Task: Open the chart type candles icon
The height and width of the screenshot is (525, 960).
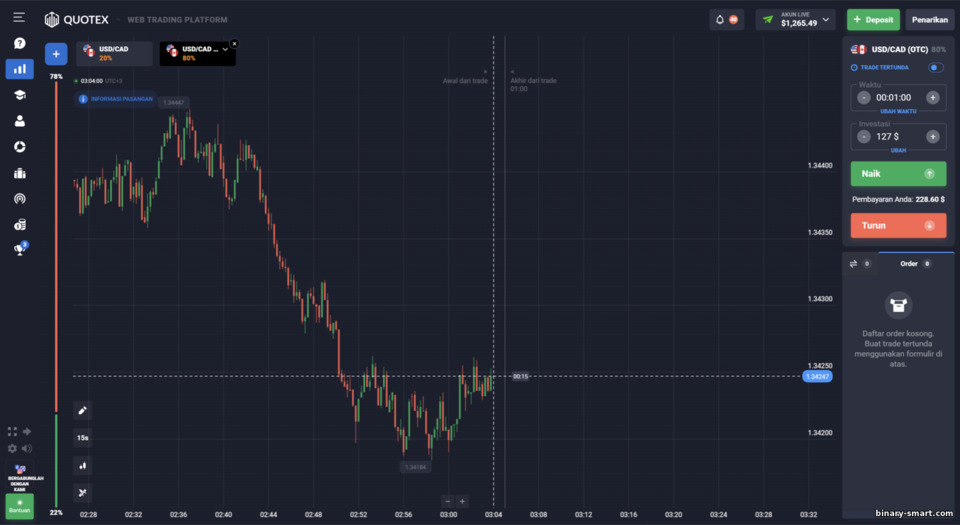Action: 83,466
